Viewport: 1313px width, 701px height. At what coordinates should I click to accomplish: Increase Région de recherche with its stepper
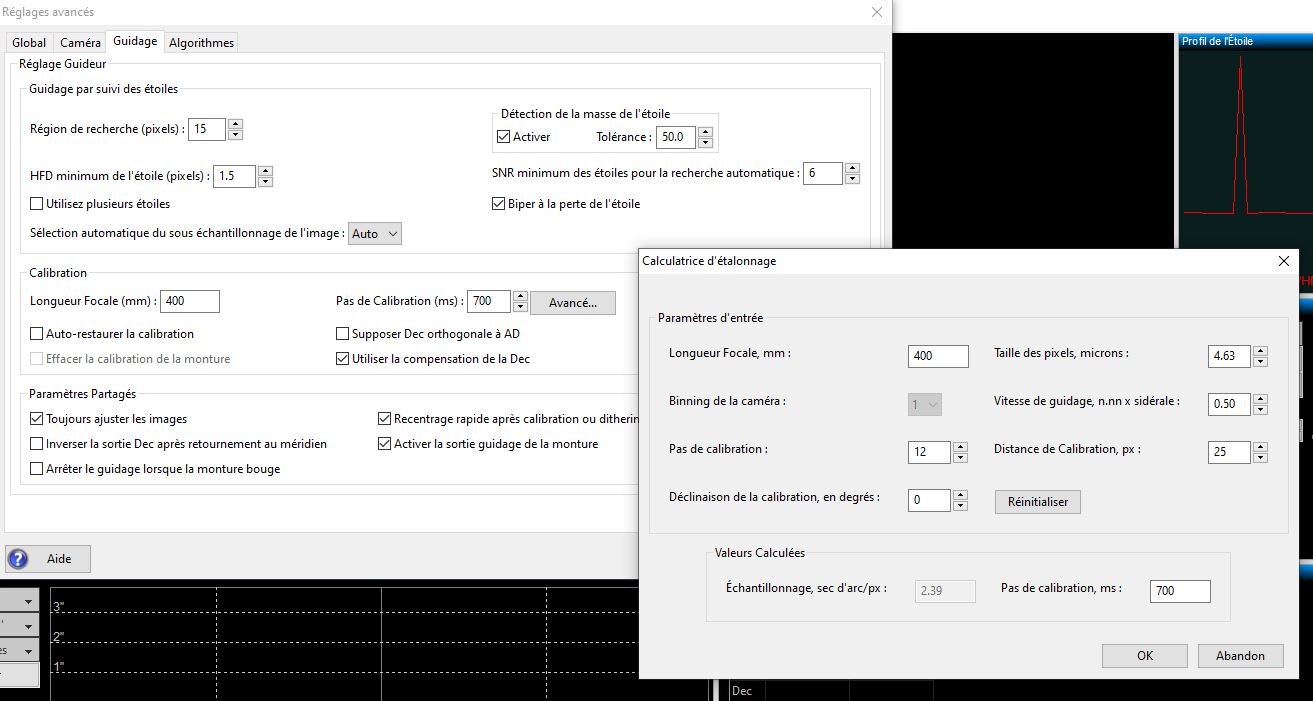click(236, 124)
